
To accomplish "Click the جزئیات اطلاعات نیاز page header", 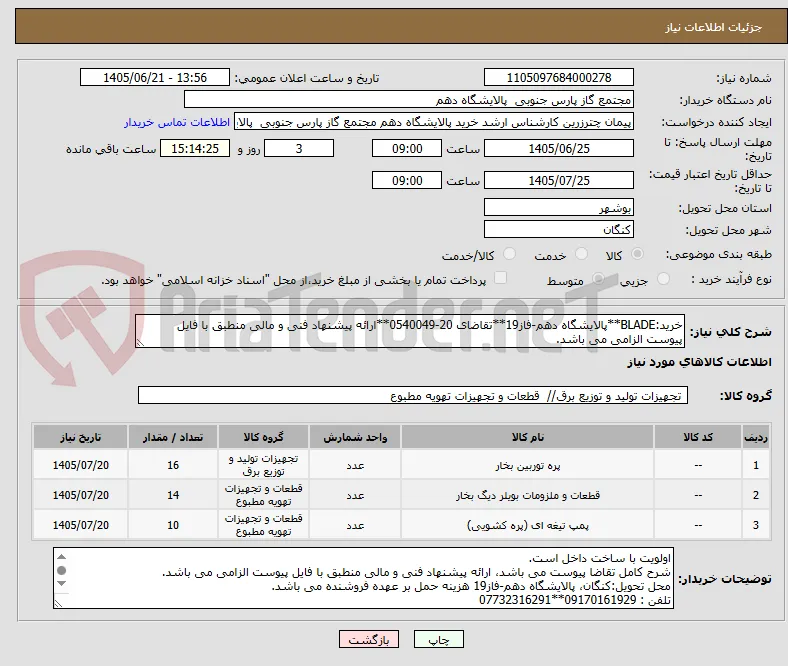I will 714,27.
